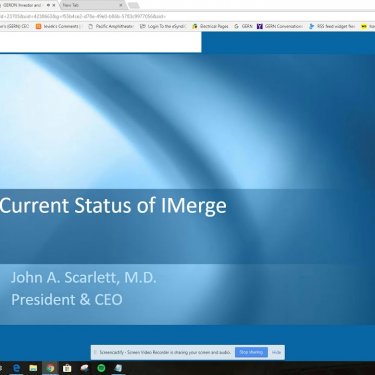Click the taskbar icon between Store and Spotify

tap(85, 368)
